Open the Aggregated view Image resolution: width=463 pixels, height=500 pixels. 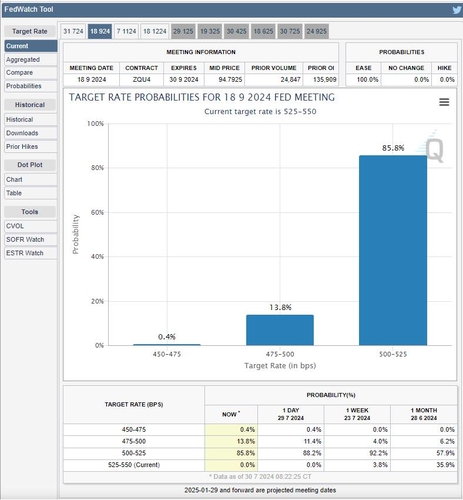point(31,60)
